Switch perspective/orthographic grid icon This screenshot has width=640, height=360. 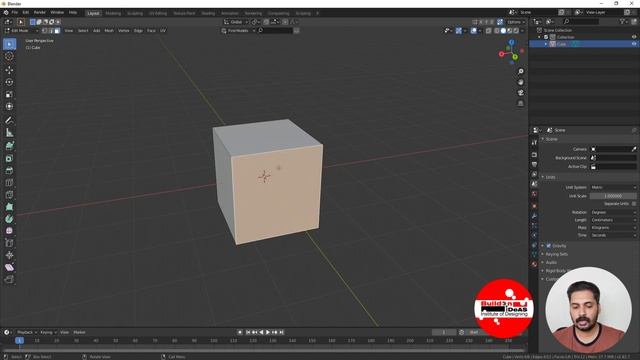click(x=520, y=103)
